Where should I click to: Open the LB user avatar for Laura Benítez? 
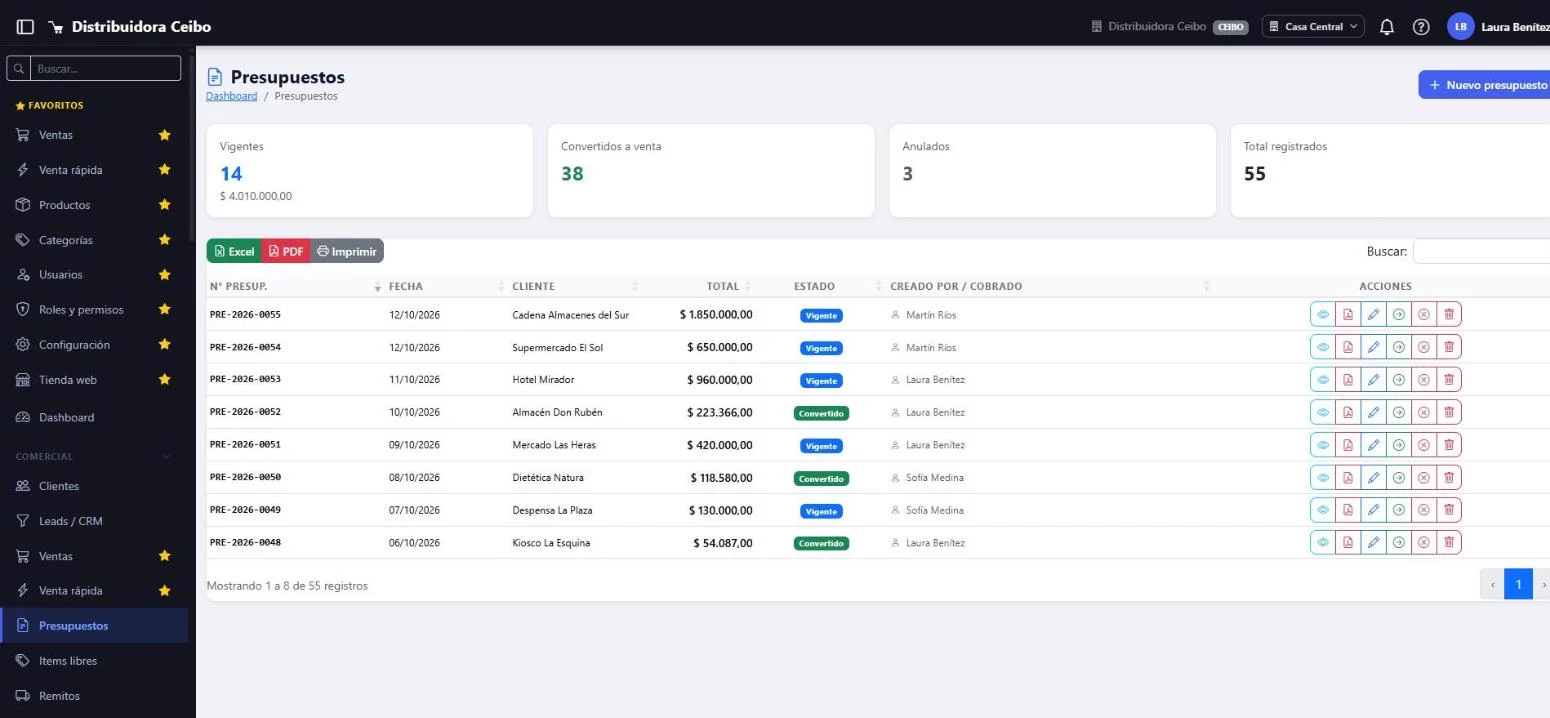coord(1461,27)
